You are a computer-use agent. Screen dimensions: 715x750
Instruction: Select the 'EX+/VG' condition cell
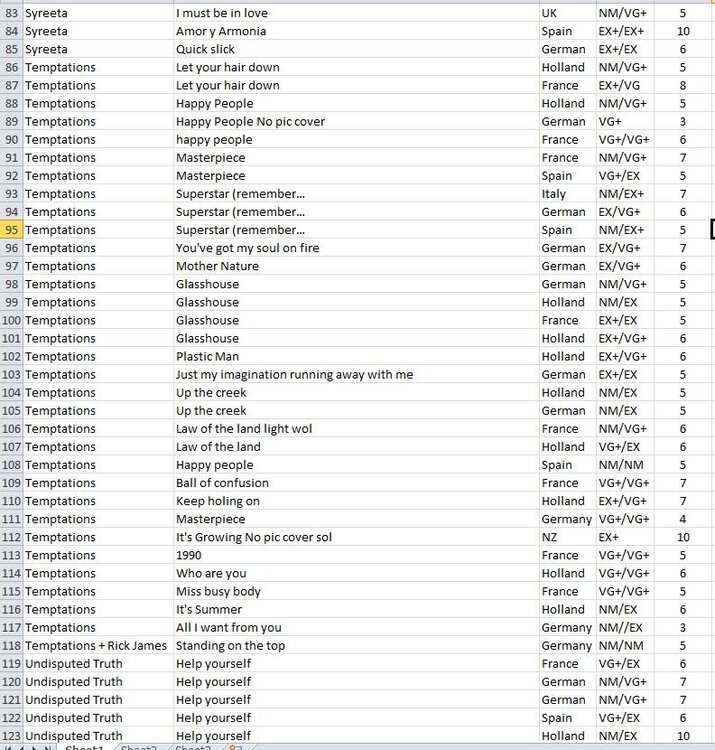pos(625,85)
